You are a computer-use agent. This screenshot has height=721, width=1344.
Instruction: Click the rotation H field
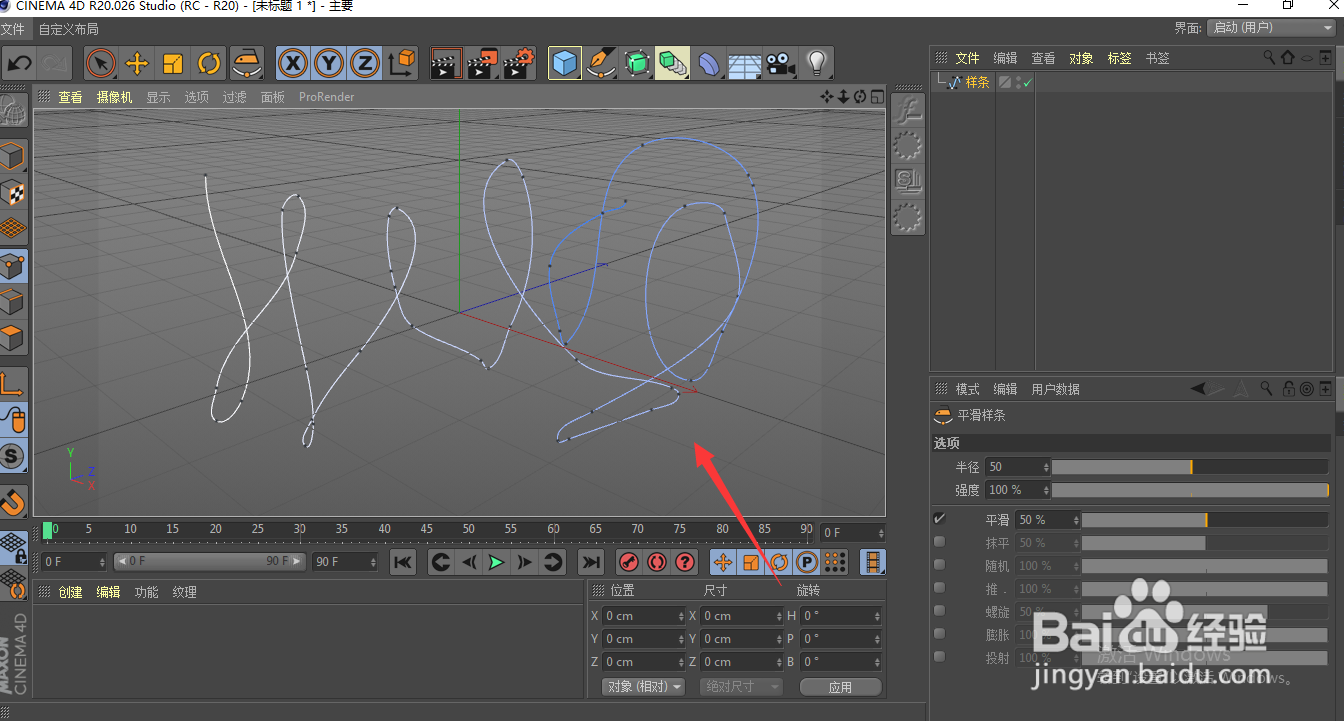840,616
